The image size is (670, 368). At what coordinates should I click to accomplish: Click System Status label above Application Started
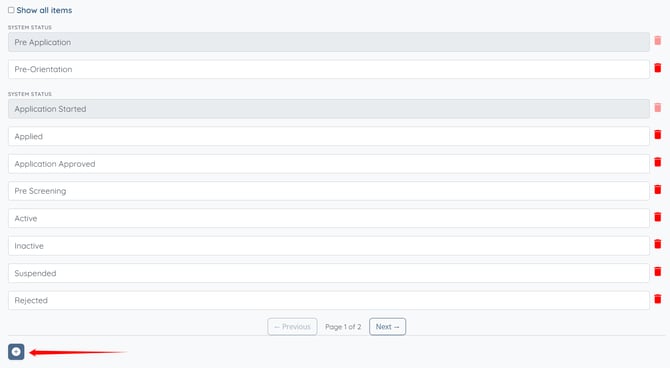point(30,94)
